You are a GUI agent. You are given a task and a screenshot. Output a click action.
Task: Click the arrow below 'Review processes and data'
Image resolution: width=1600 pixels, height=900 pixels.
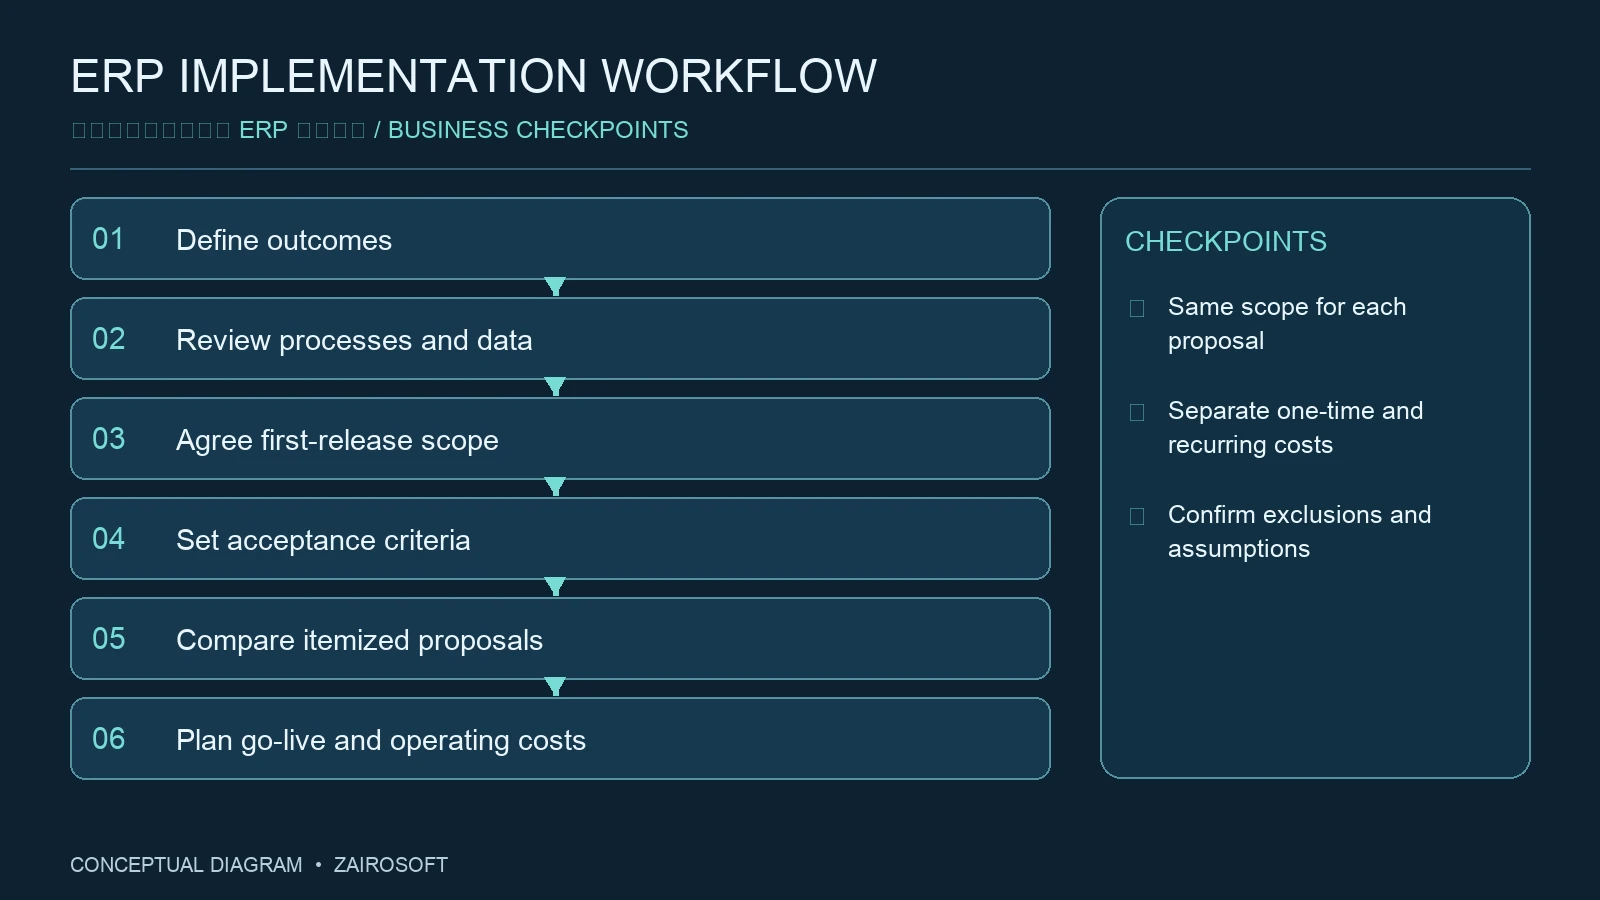[555, 387]
